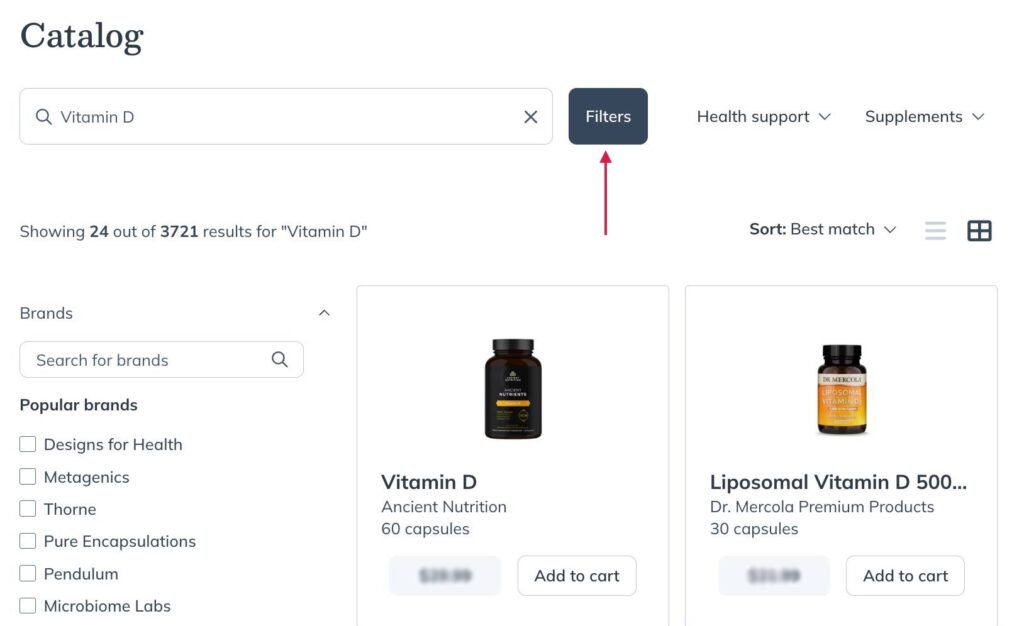Check the Designs for Health brand

coord(28,444)
